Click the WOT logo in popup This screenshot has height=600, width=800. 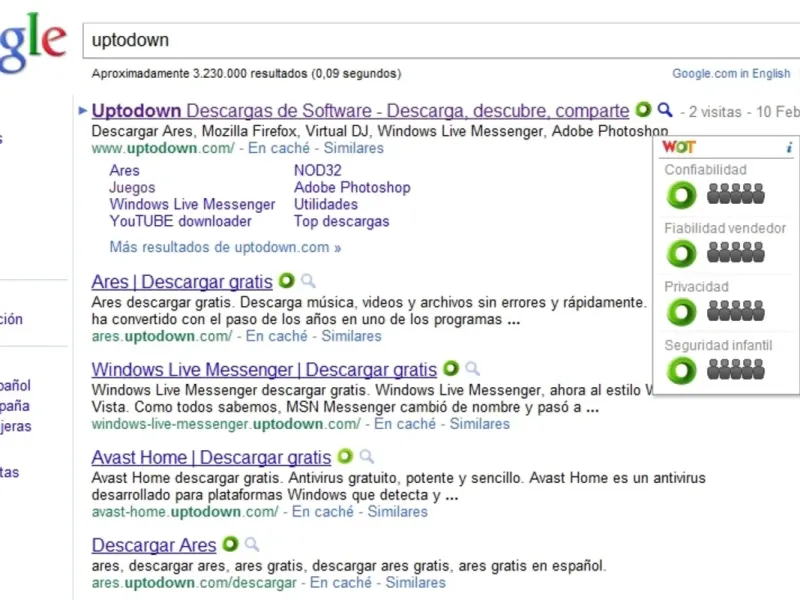coord(679,147)
